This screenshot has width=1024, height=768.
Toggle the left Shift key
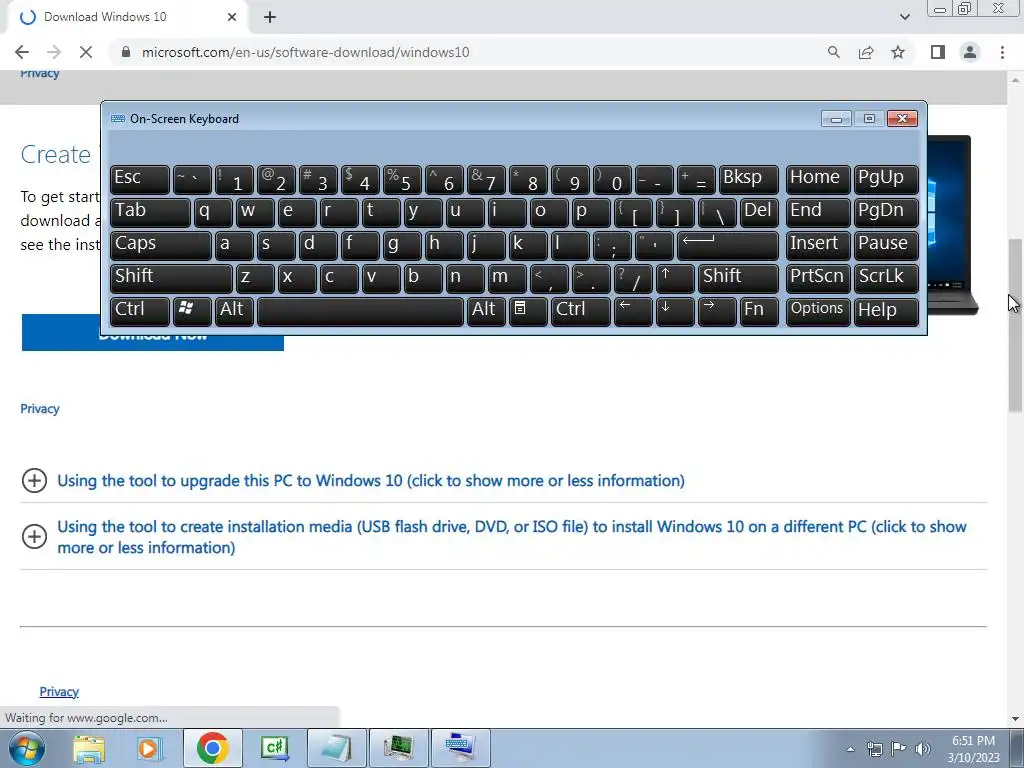[171, 279]
